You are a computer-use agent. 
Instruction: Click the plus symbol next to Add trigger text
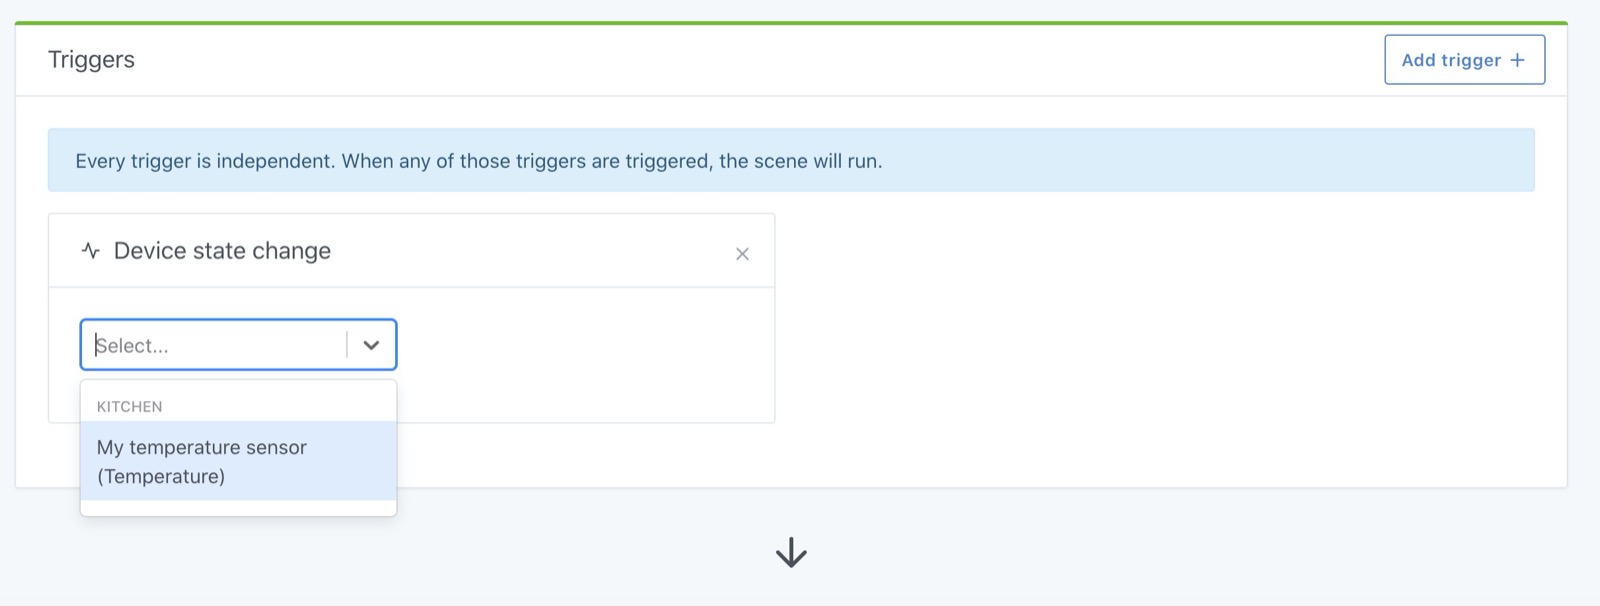[x=1519, y=60]
